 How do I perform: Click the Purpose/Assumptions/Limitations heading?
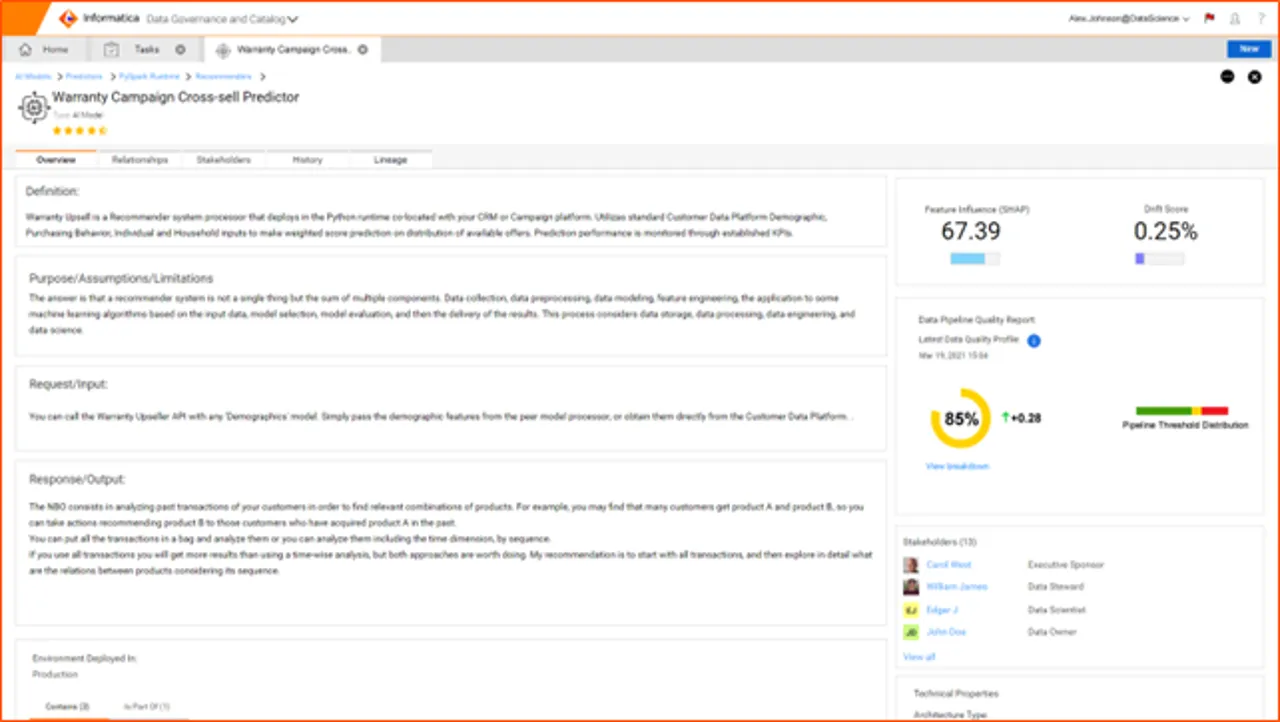pos(121,278)
